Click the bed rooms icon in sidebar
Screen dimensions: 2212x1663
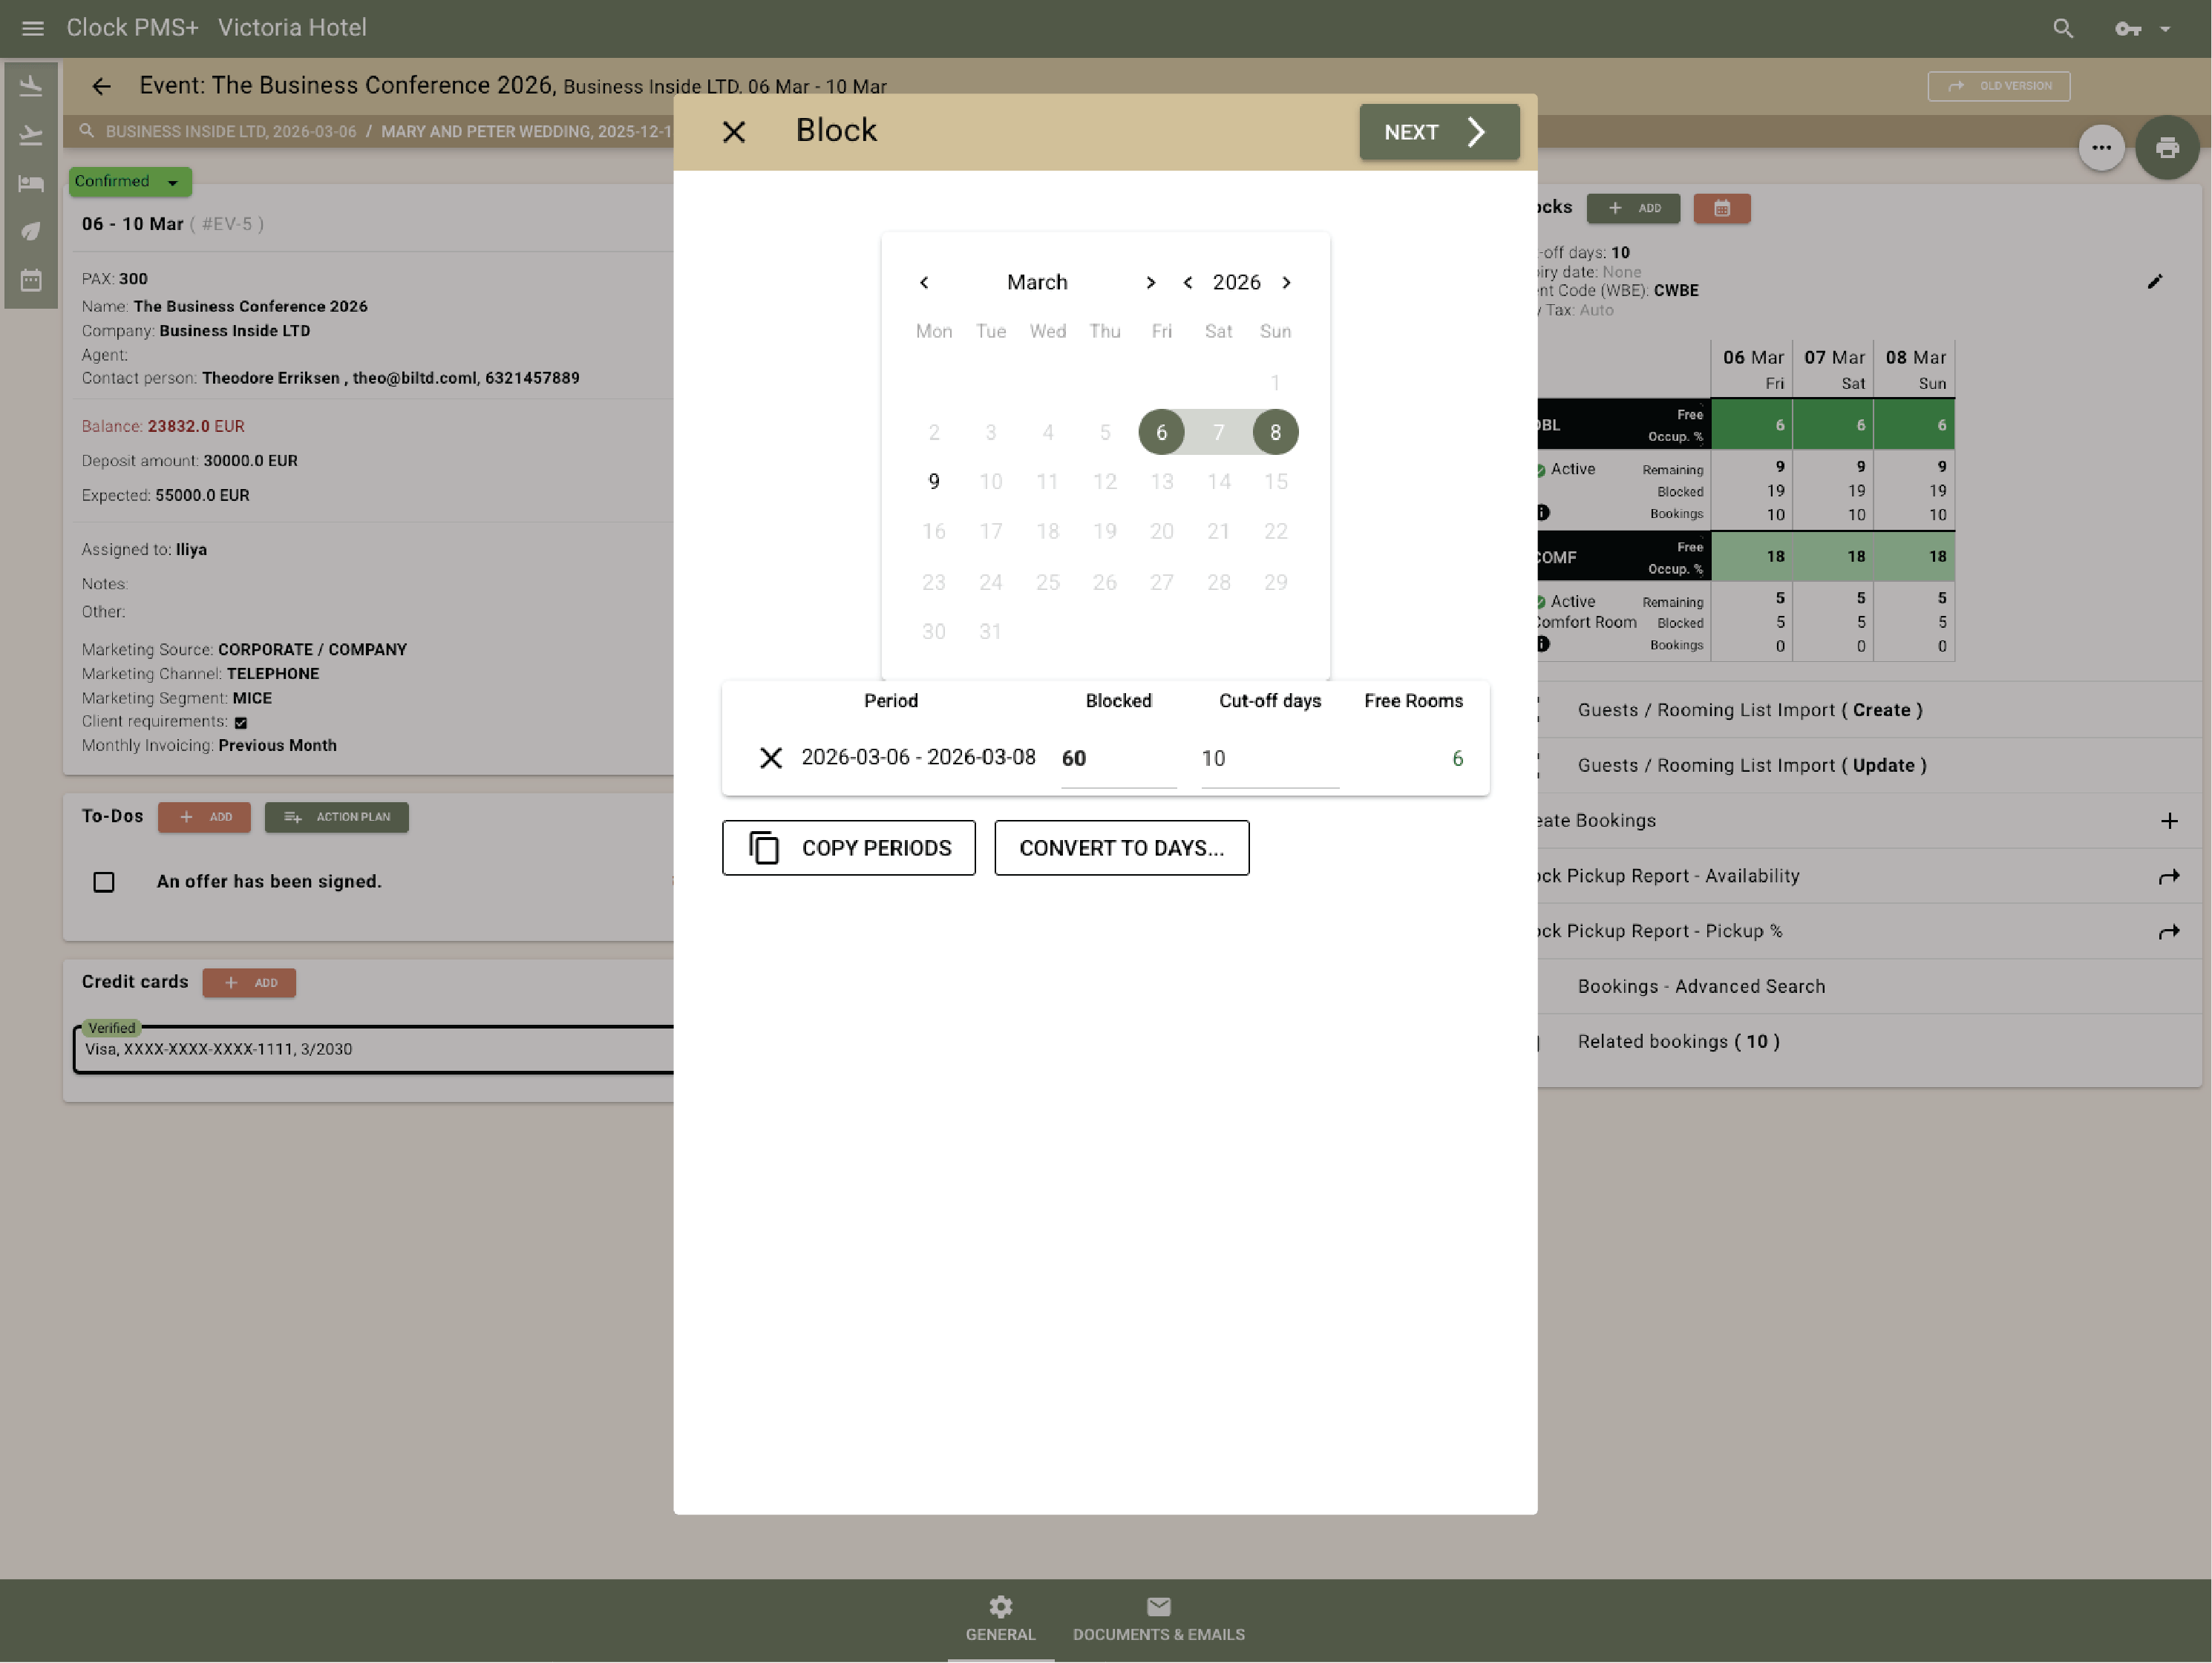pyautogui.click(x=31, y=183)
